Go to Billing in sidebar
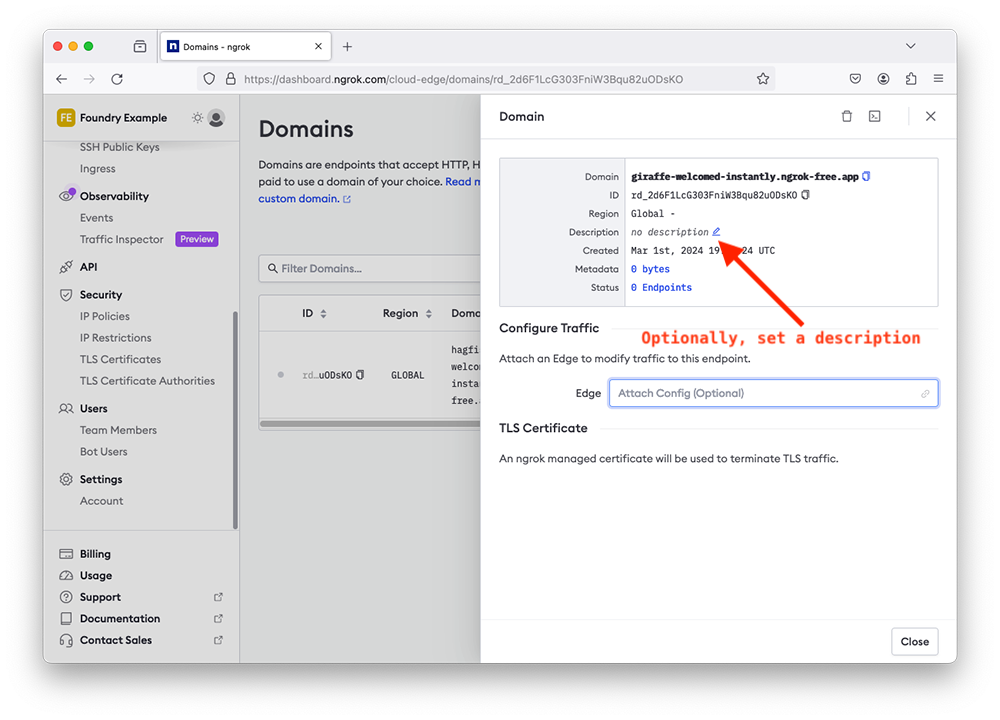Image resolution: width=1000 pixels, height=720 pixels. [95, 554]
